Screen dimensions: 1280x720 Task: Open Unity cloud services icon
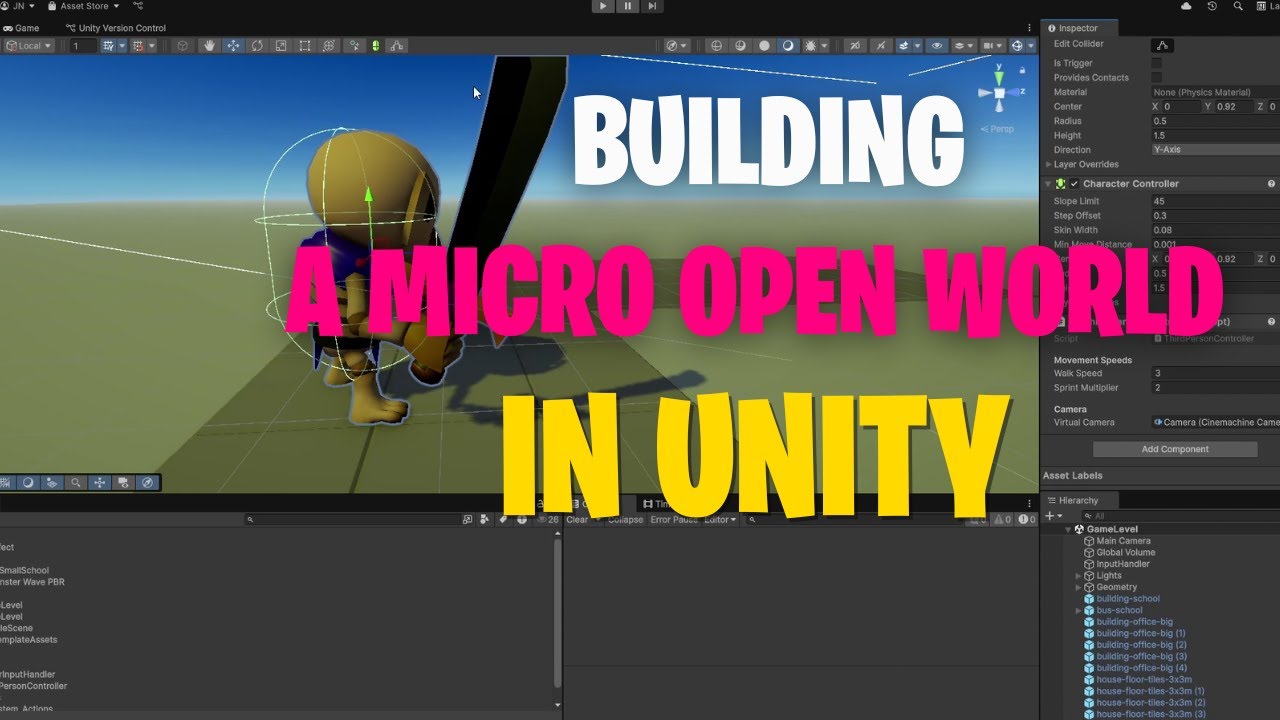(1186, 6)
